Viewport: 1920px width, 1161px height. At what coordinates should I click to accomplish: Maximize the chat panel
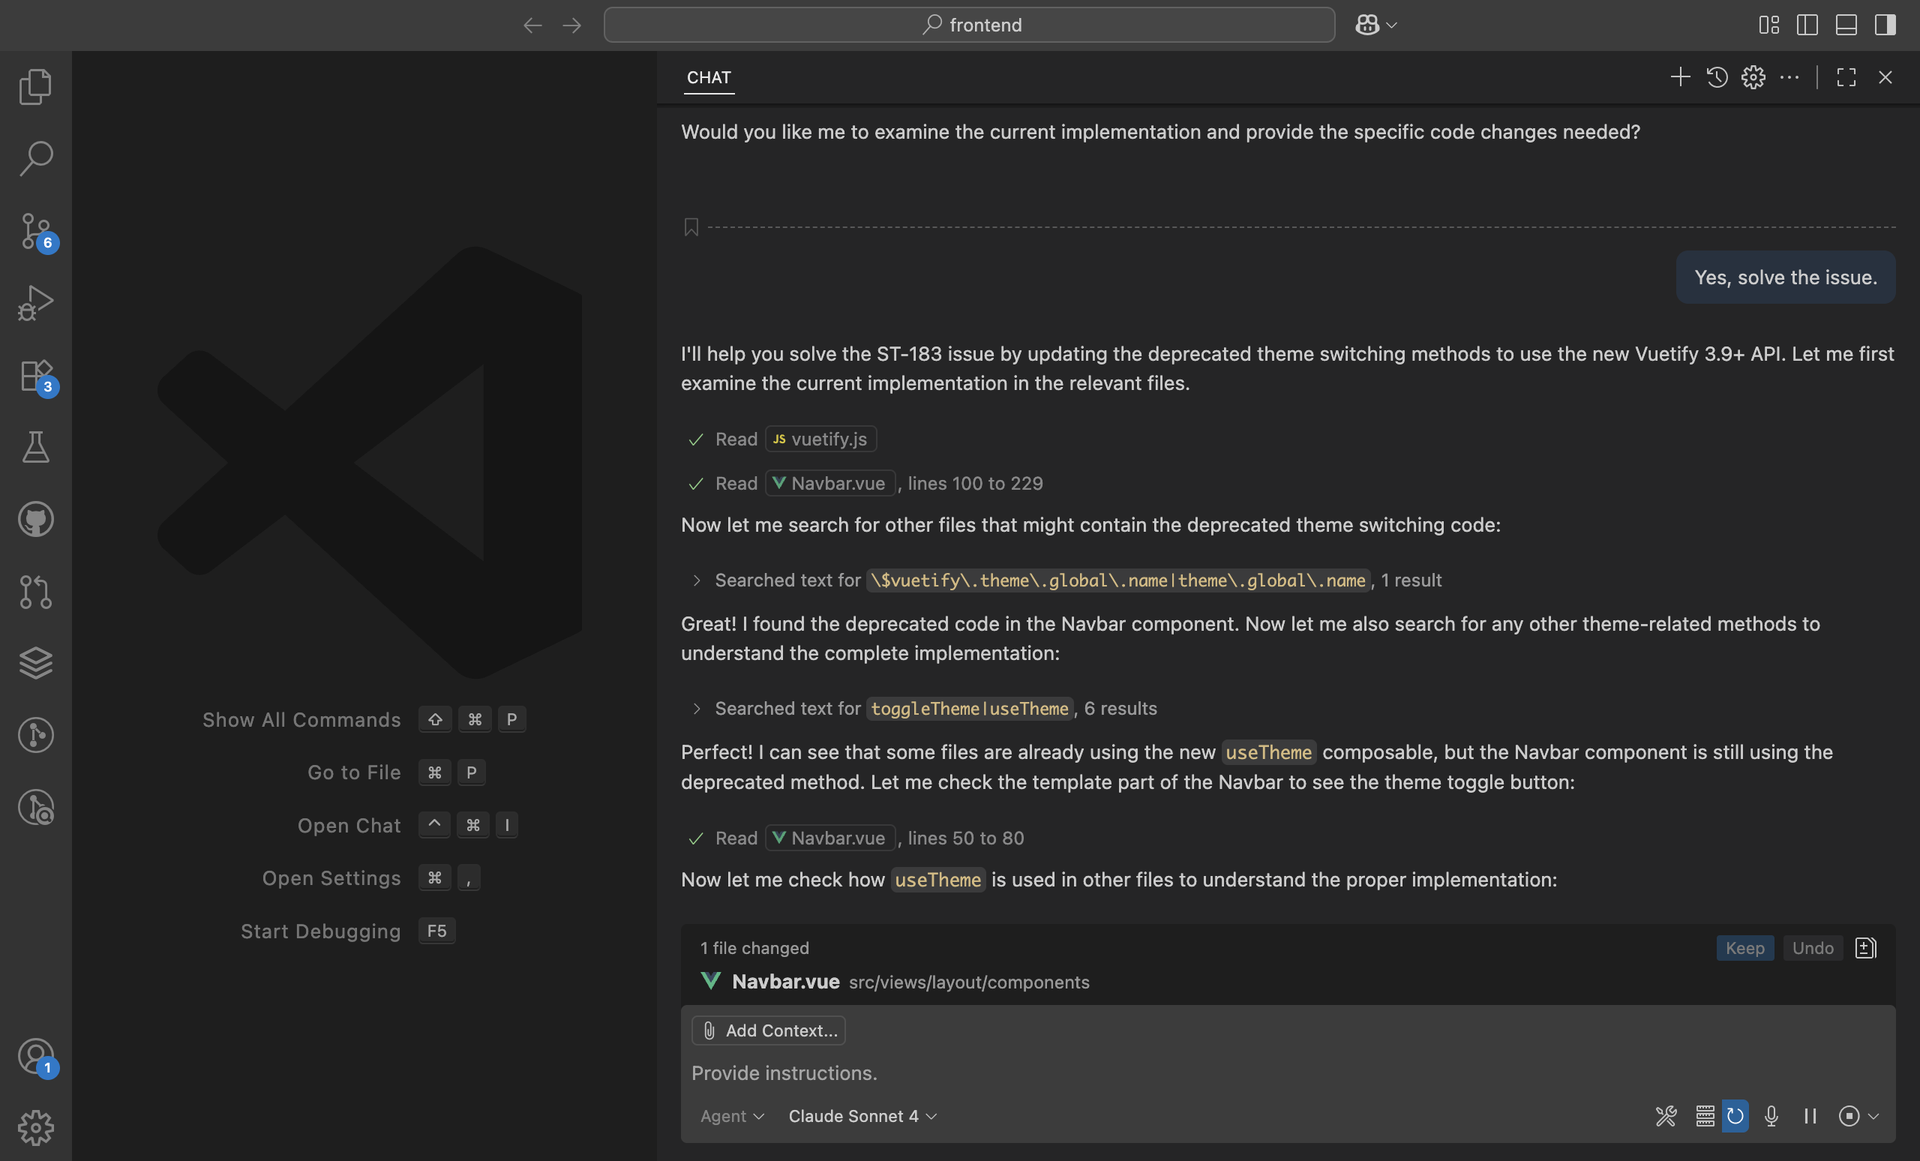[x=1846, y=77]
